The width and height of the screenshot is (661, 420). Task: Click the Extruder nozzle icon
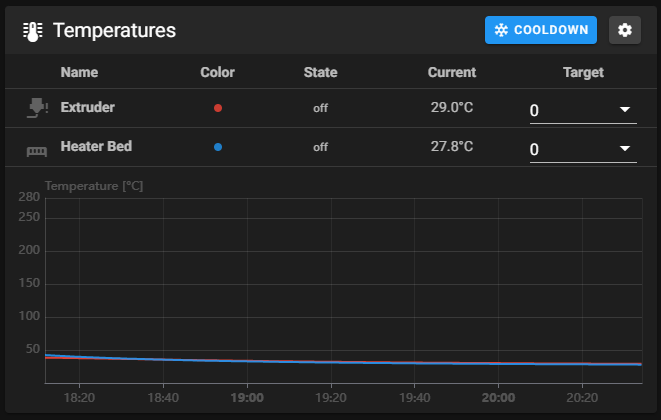[x=37, y=108]
